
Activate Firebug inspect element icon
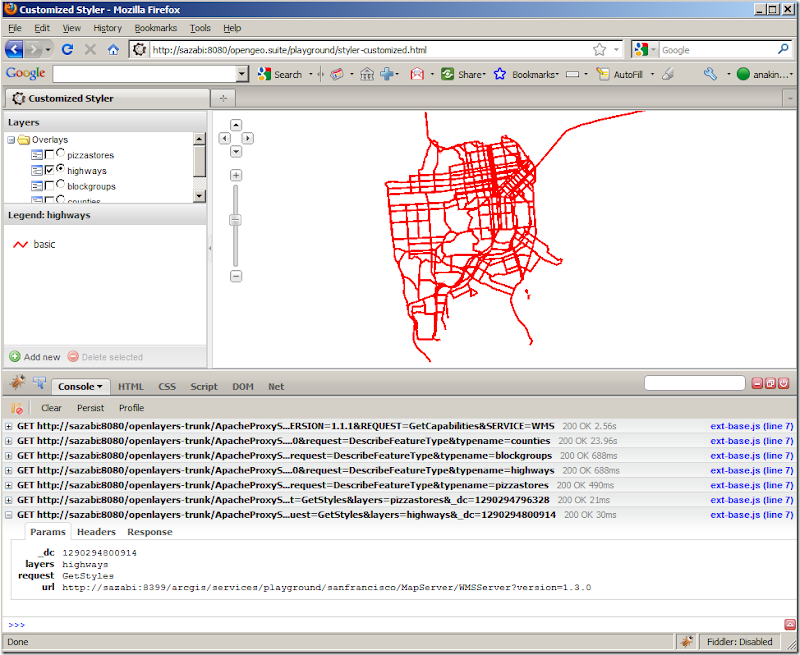(39, 383)
